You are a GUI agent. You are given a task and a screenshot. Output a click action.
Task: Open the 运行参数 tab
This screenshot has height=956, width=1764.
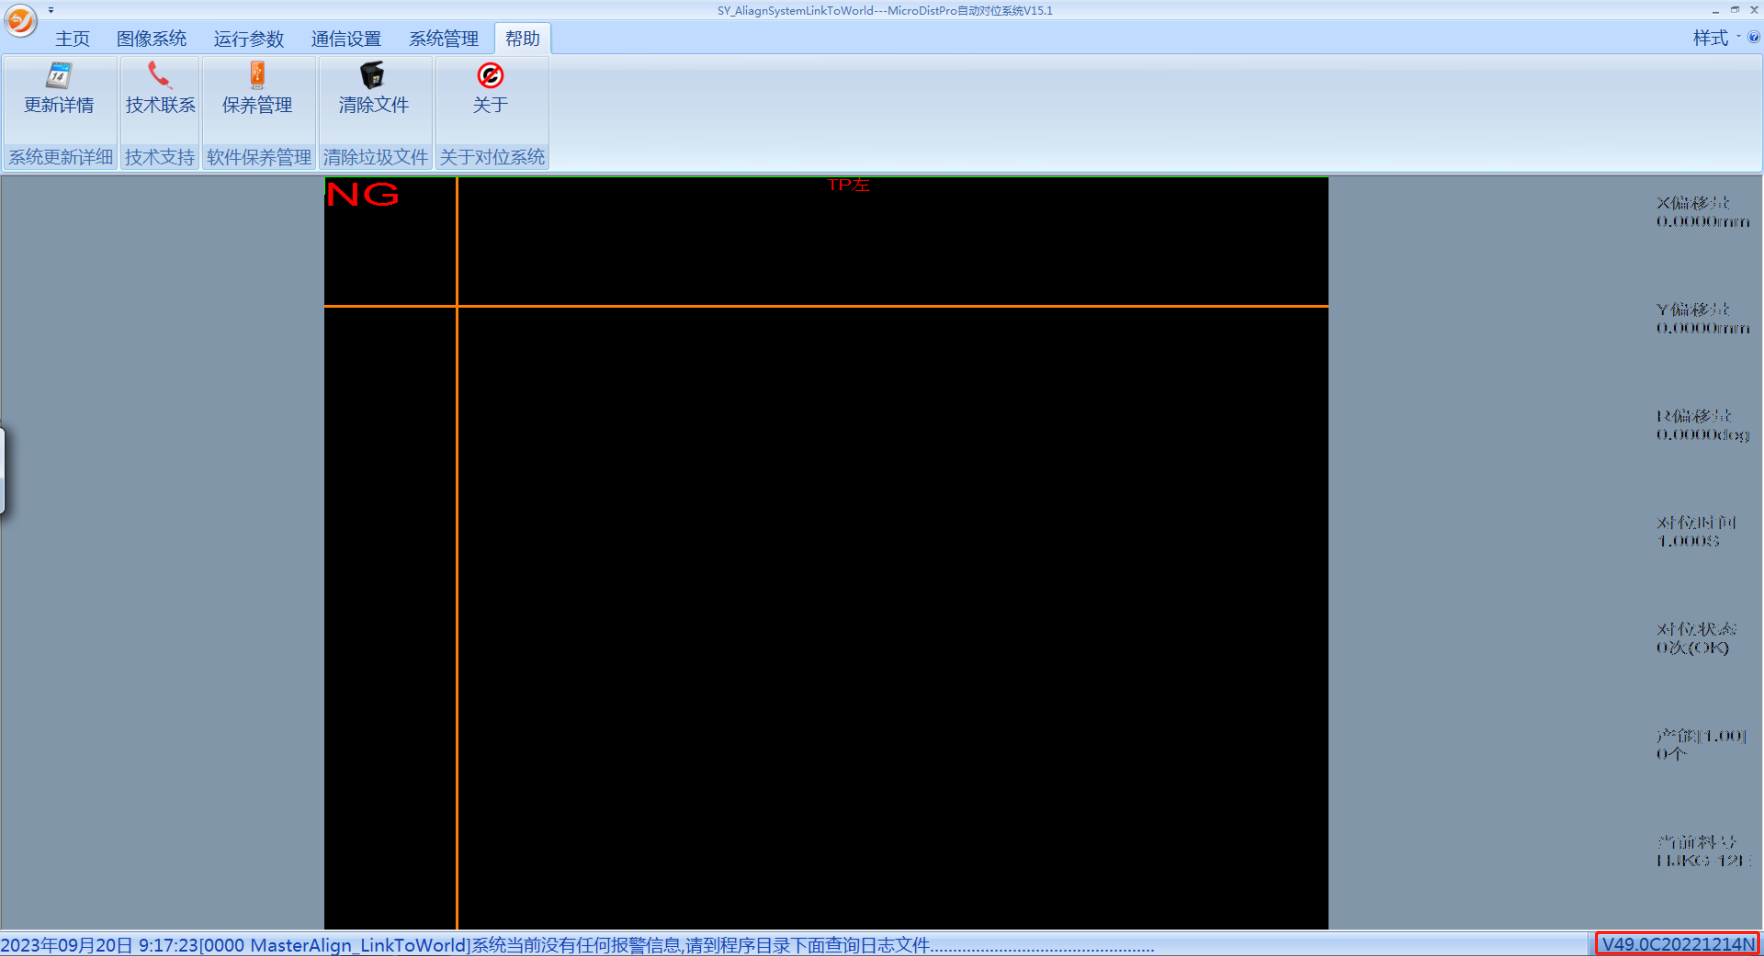click(248, 39)
